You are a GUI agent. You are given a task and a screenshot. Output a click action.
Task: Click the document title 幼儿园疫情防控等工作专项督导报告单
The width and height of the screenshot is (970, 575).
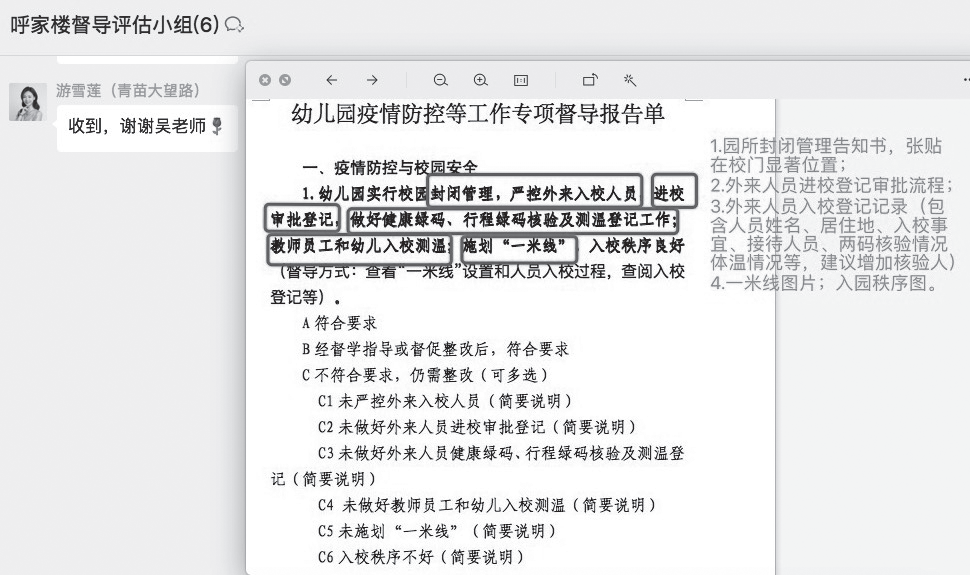coord(478,114)
